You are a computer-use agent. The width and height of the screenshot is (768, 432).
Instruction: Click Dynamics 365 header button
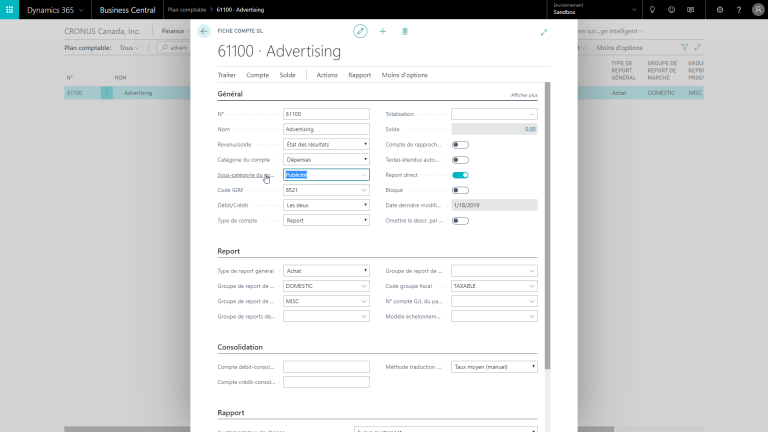(x=55, y=10)
